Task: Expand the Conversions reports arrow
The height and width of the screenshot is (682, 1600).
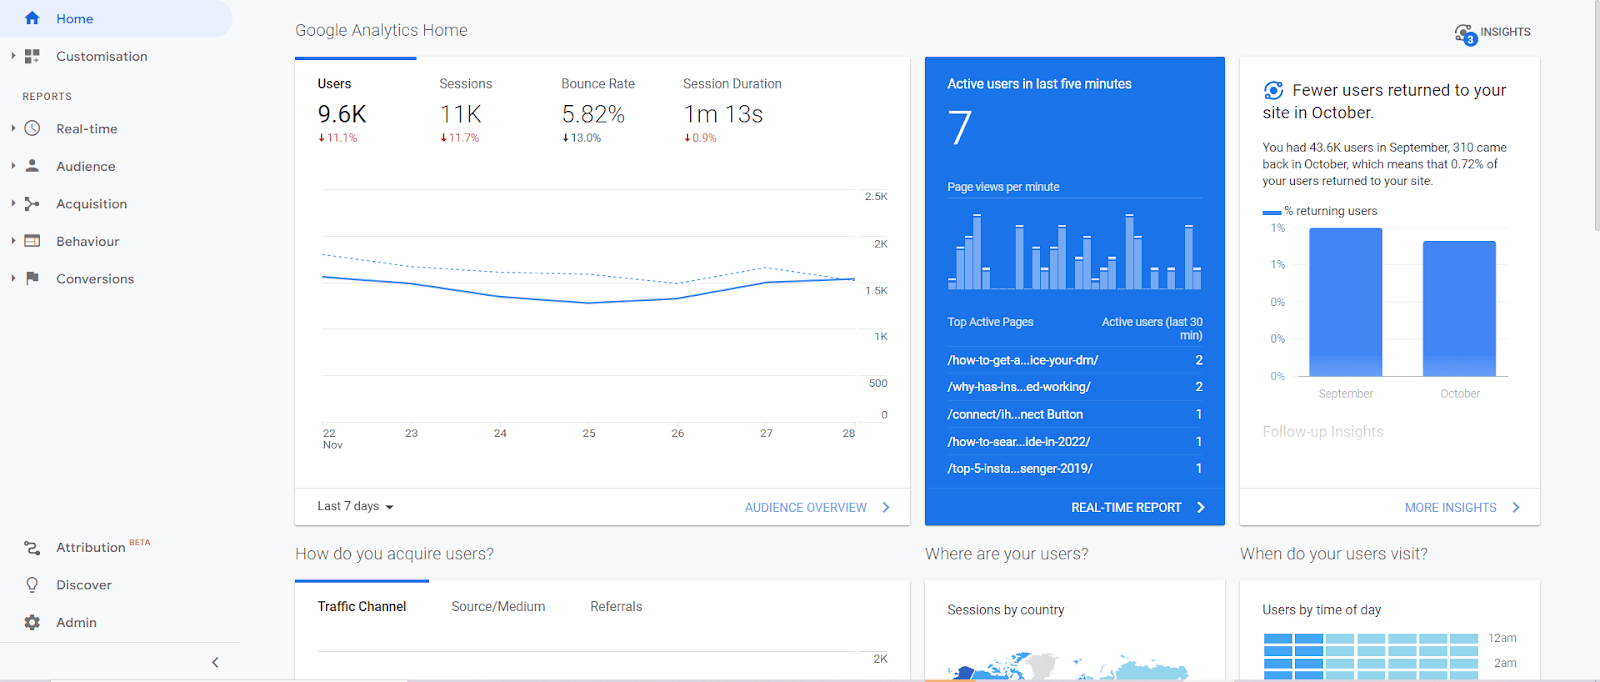Action: click(13, 278)
